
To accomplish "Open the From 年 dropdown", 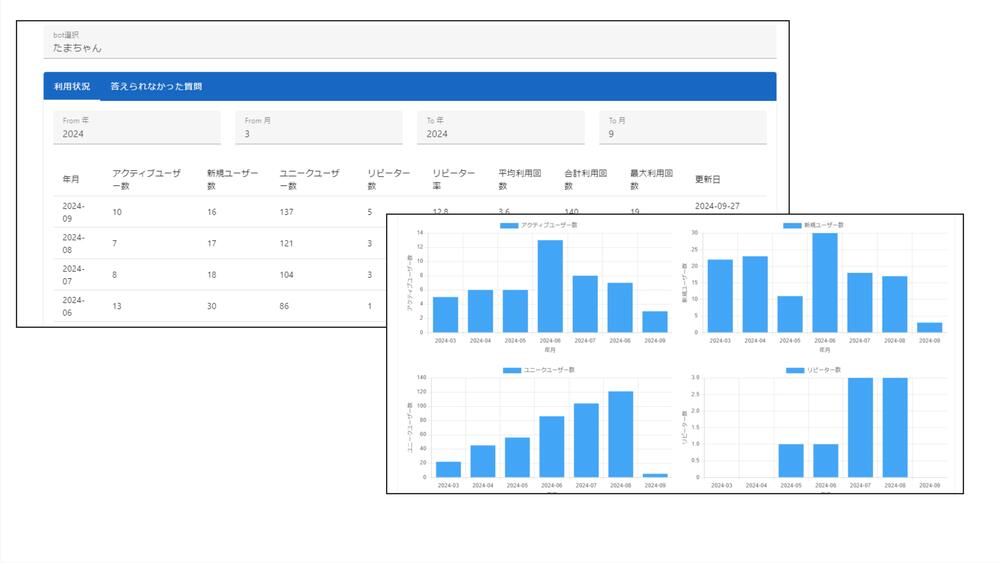I will [x=136, y=128].
